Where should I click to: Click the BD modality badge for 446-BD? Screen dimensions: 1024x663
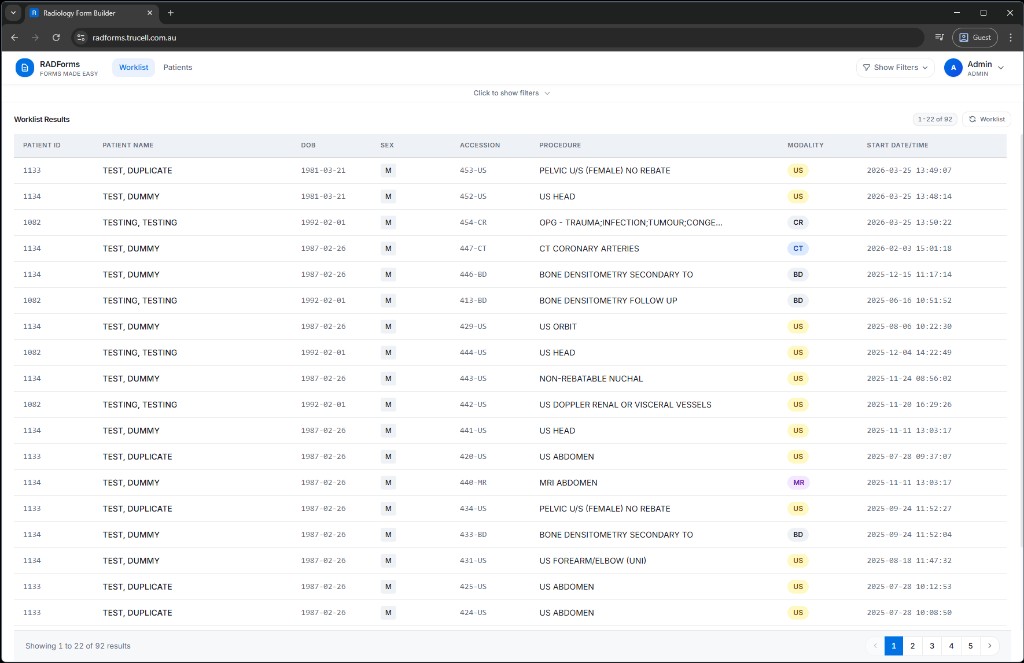coord(797,274)
